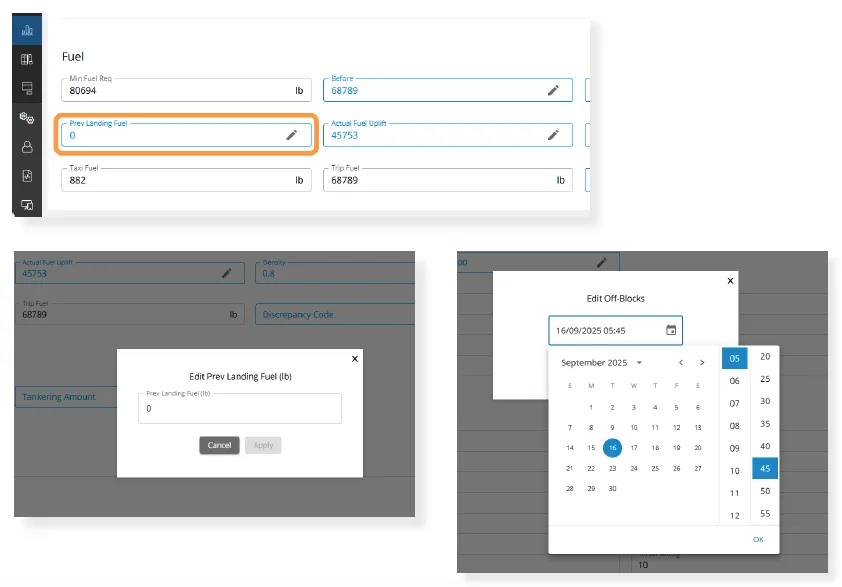This screenshot has height=587, width=842.
Task: Go to next month in calendar
Action: tap(703, 363)
